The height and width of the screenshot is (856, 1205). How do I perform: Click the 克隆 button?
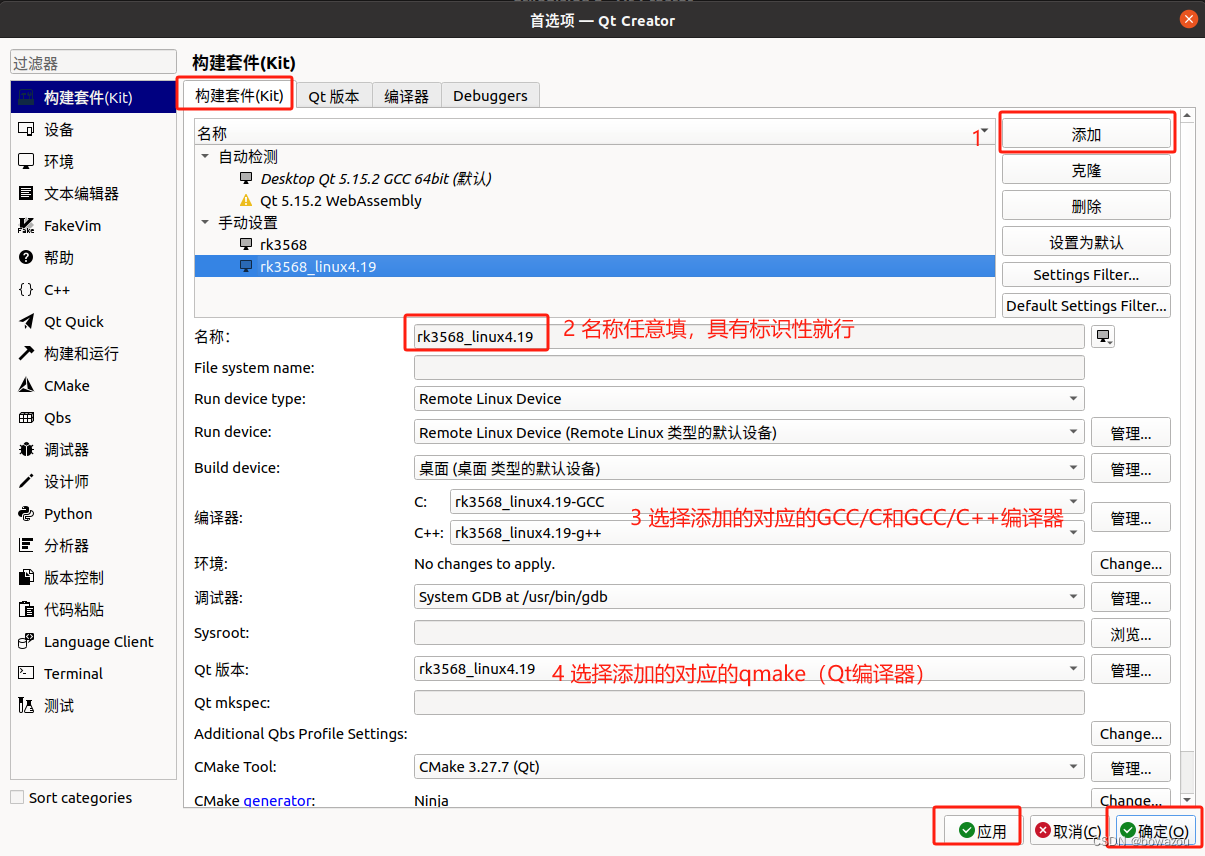(x=1085, y=168)
